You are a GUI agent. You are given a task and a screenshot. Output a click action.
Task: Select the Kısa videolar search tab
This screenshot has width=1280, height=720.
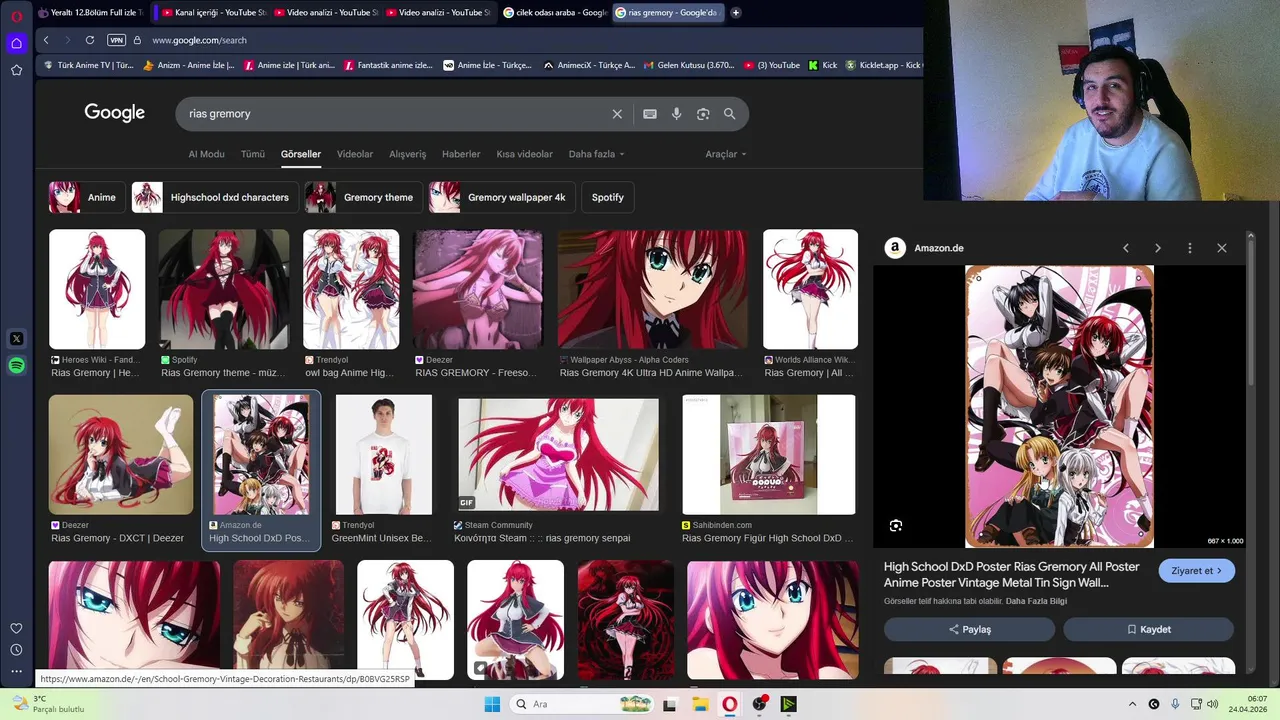[x=524, y=154]
